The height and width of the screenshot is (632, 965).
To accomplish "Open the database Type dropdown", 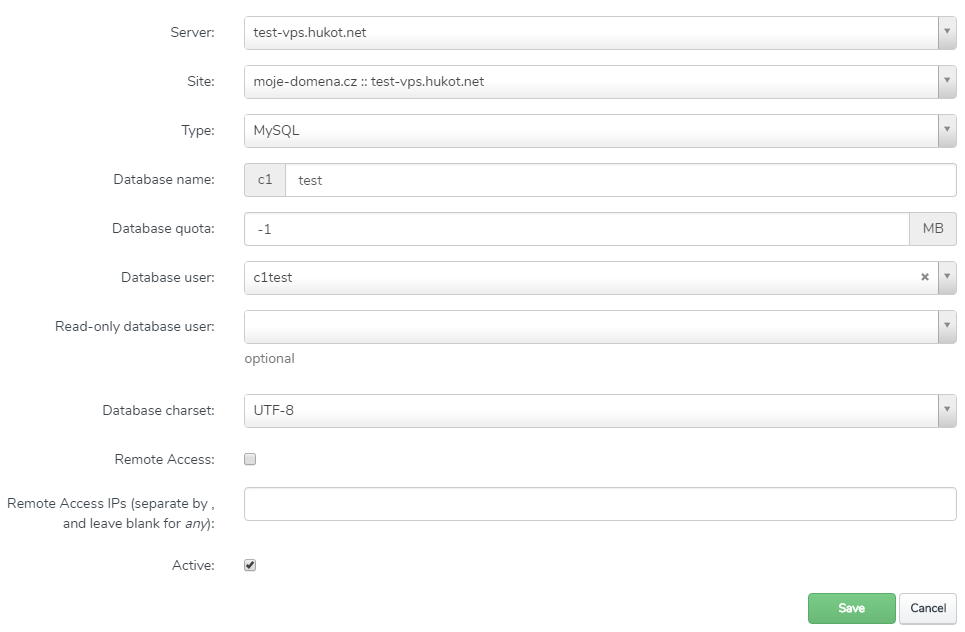I will 947,131.
